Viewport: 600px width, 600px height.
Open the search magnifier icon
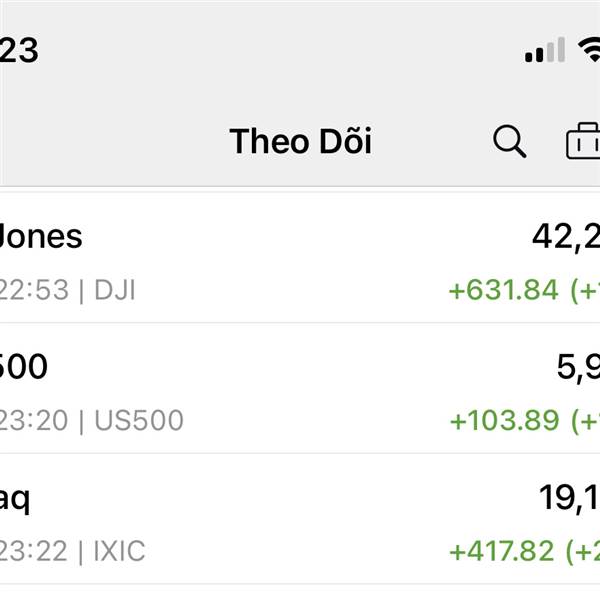point(510,141)
